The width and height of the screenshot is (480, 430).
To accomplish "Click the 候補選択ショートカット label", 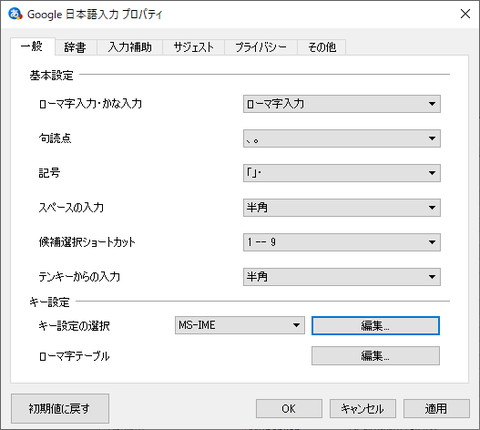I will [87, 242].
